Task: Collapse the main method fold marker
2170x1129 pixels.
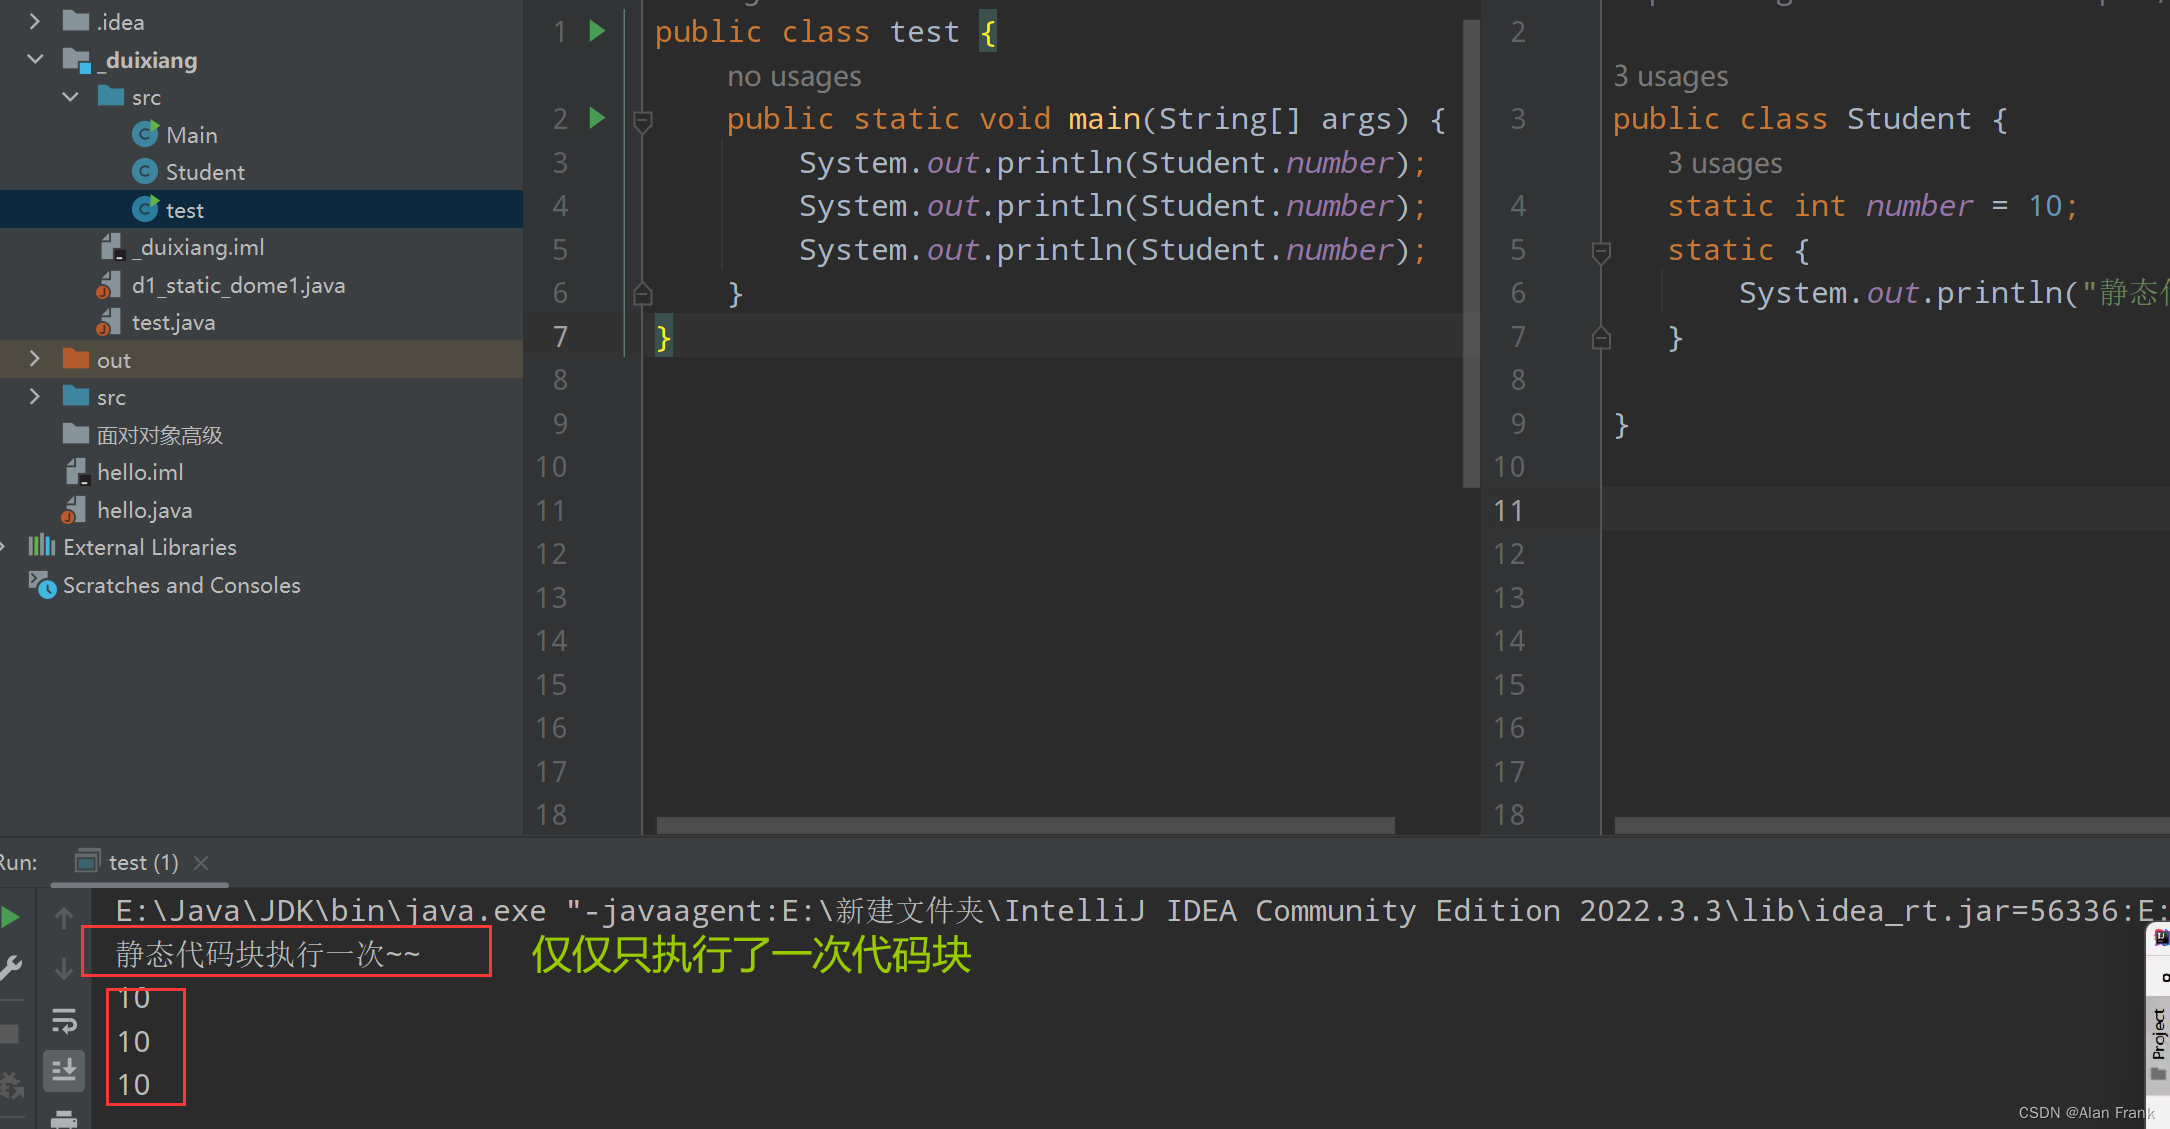Action: pyautogui.click(x=643, y=121)
